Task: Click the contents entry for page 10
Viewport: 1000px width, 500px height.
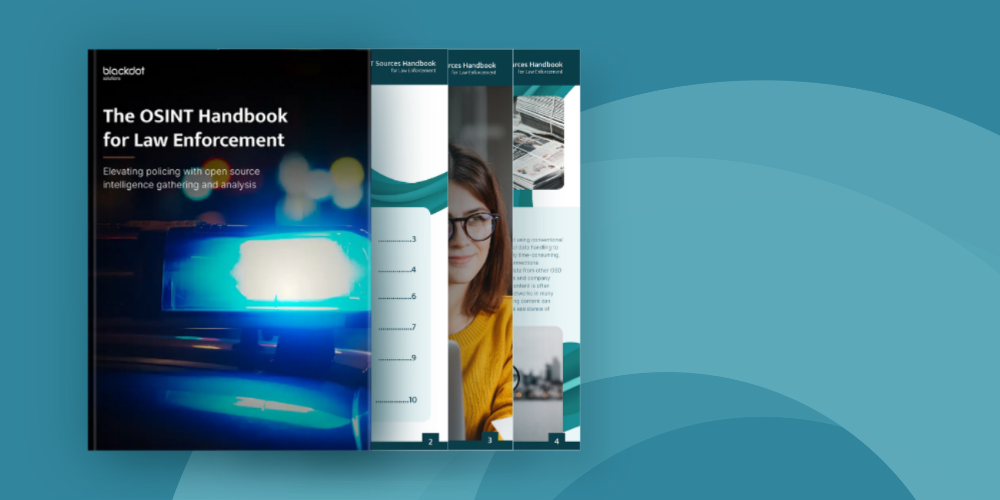Action: click(396, 400)
